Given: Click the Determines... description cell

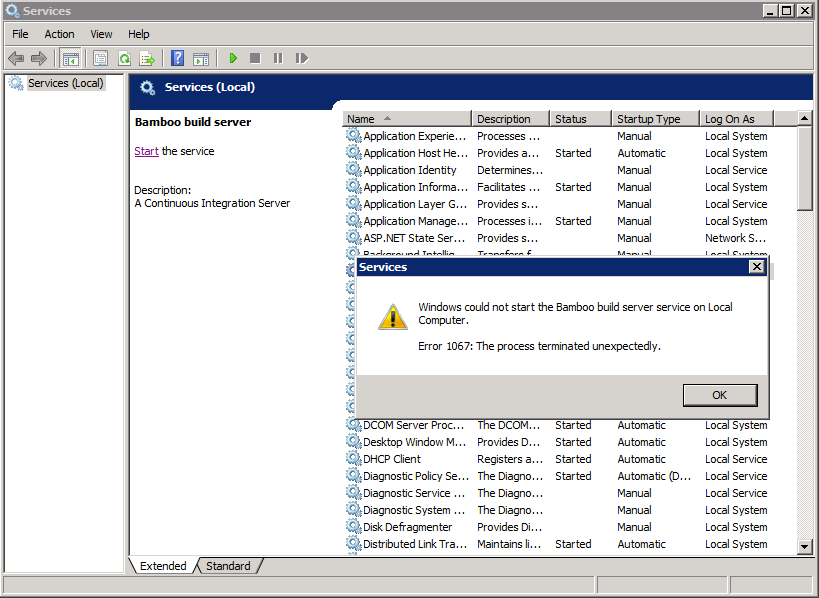Looking at the screenshot, I should point(510,170).
